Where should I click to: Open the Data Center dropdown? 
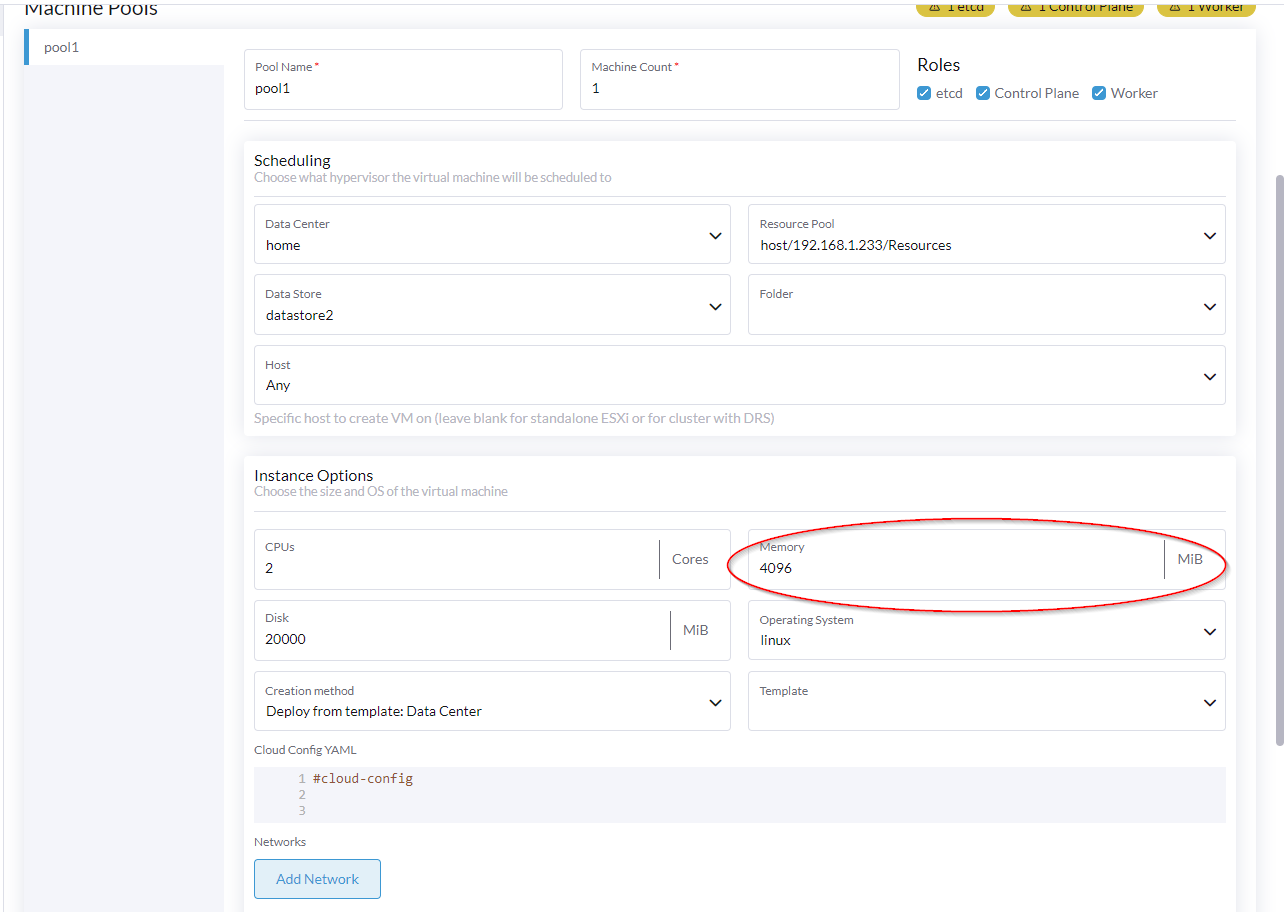coord(714,234)
